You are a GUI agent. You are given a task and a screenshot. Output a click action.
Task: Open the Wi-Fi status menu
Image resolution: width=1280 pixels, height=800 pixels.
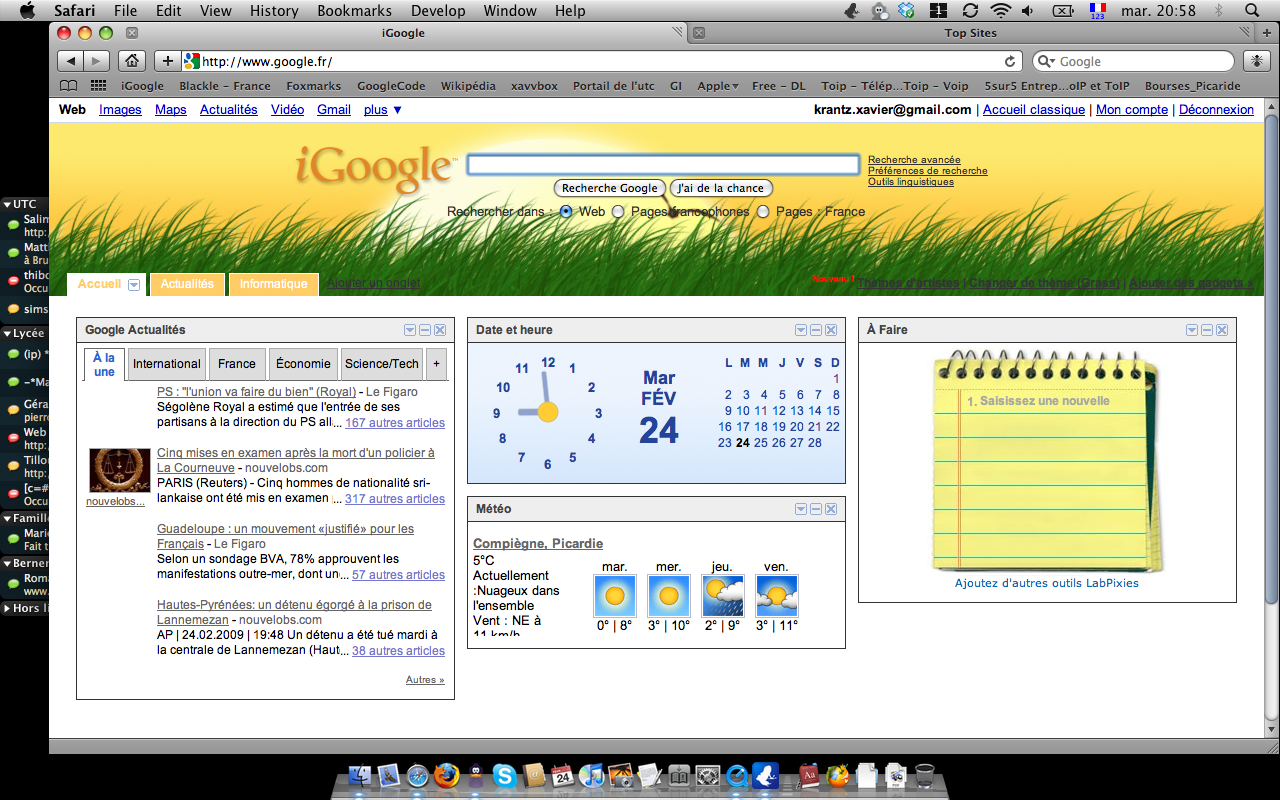(x=1000, y=11)
